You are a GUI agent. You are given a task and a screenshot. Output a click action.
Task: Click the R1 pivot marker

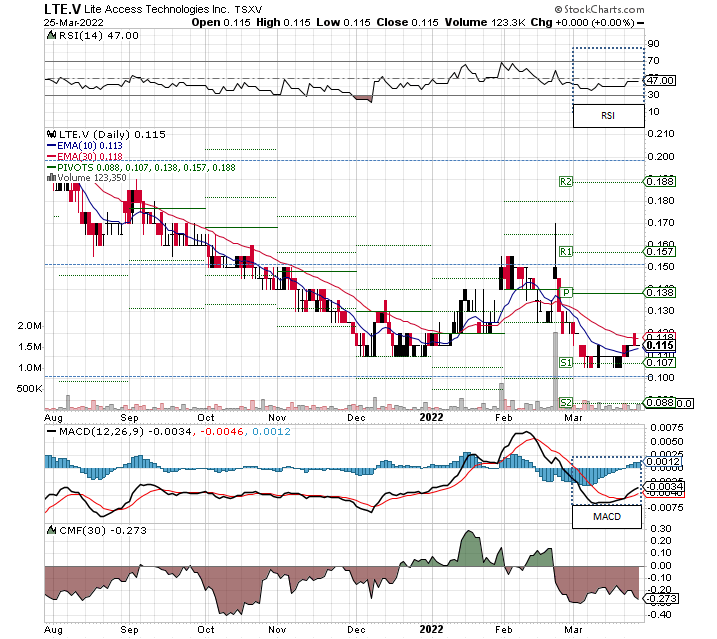(566, 252)
